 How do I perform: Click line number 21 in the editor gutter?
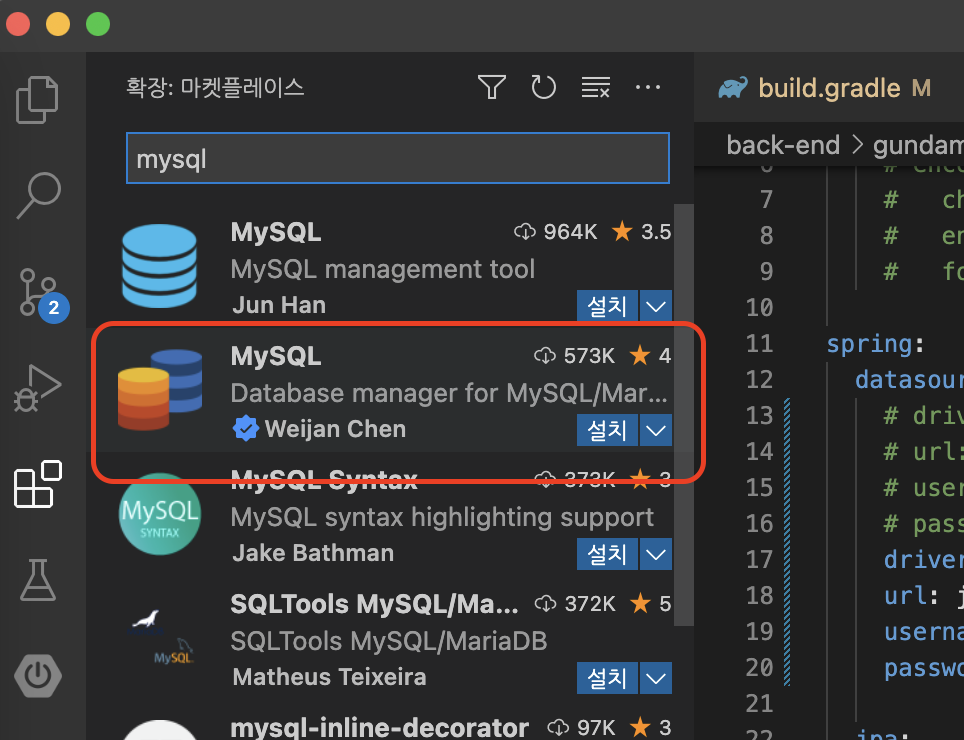point(759,704)
